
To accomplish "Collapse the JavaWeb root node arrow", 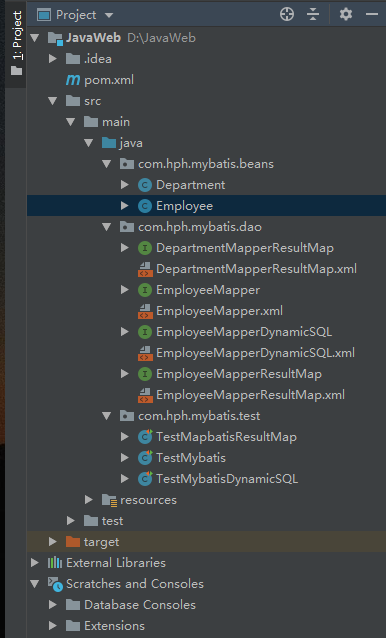I will [x=35, y=38].
